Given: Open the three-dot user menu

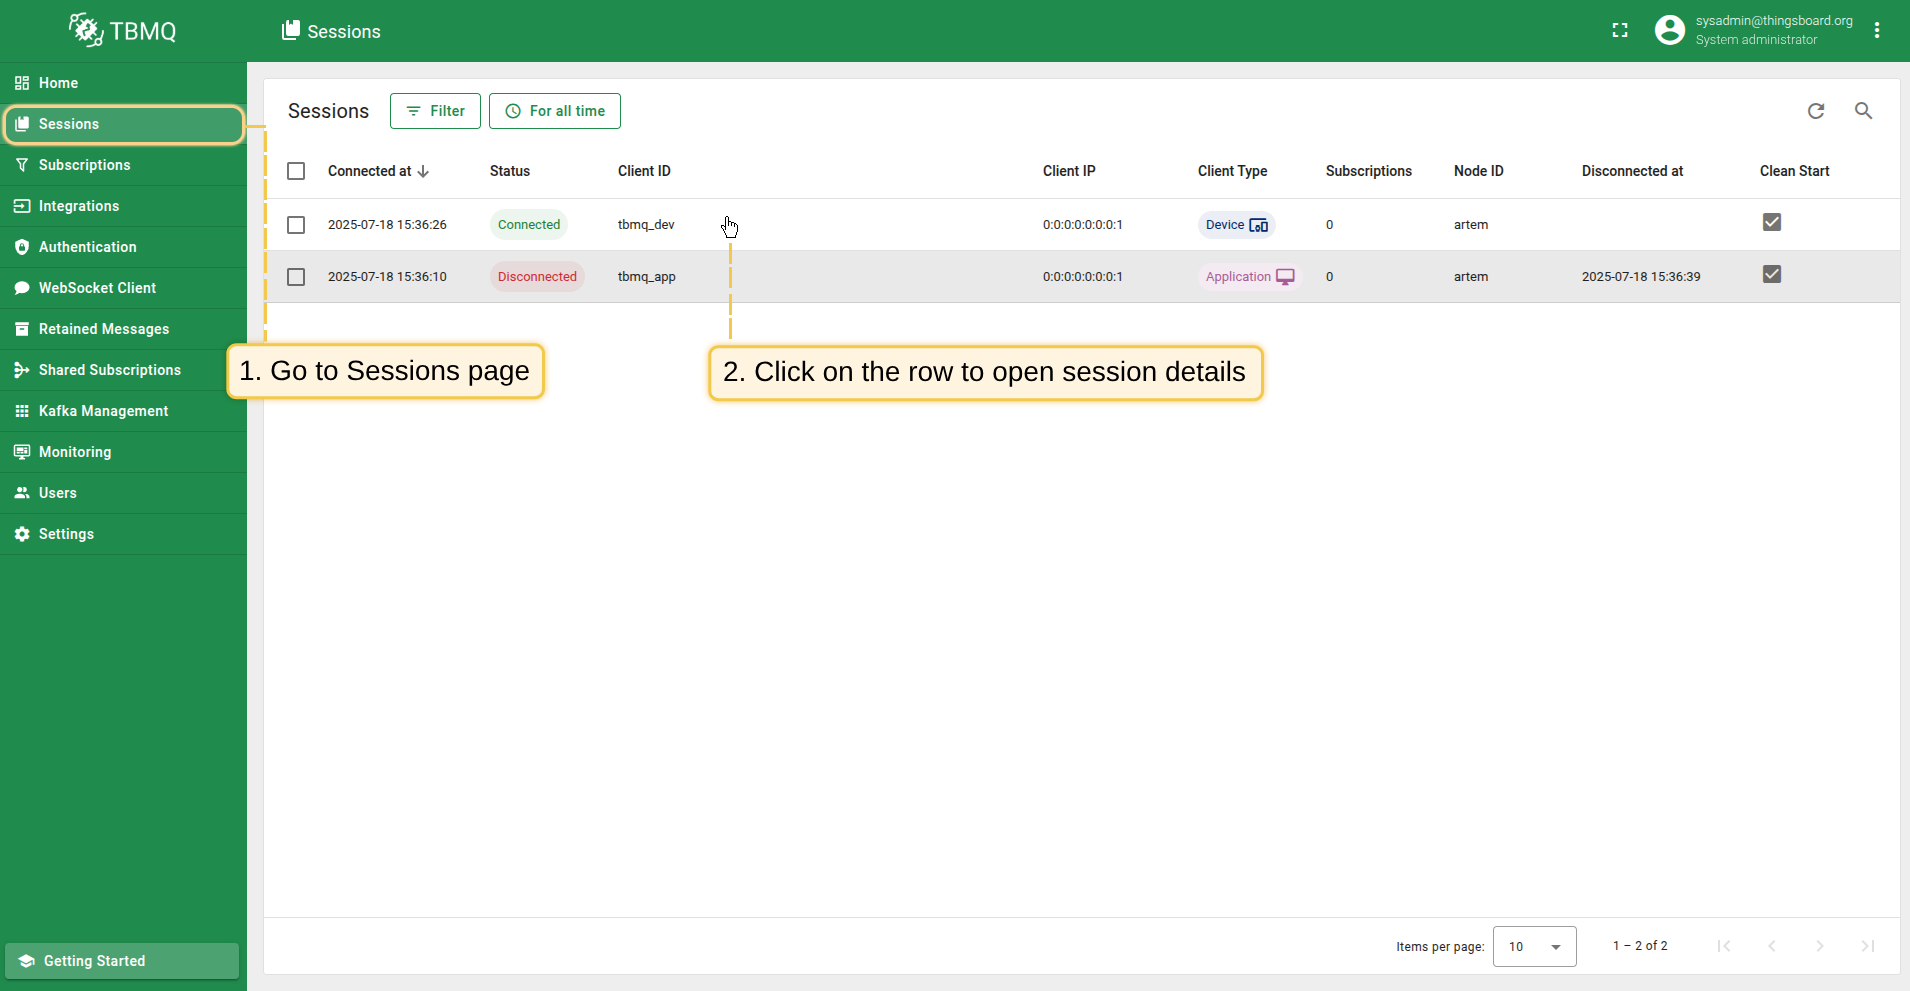Looking at the screenshot, I should pyautogui.click(x=1877, y=31).
